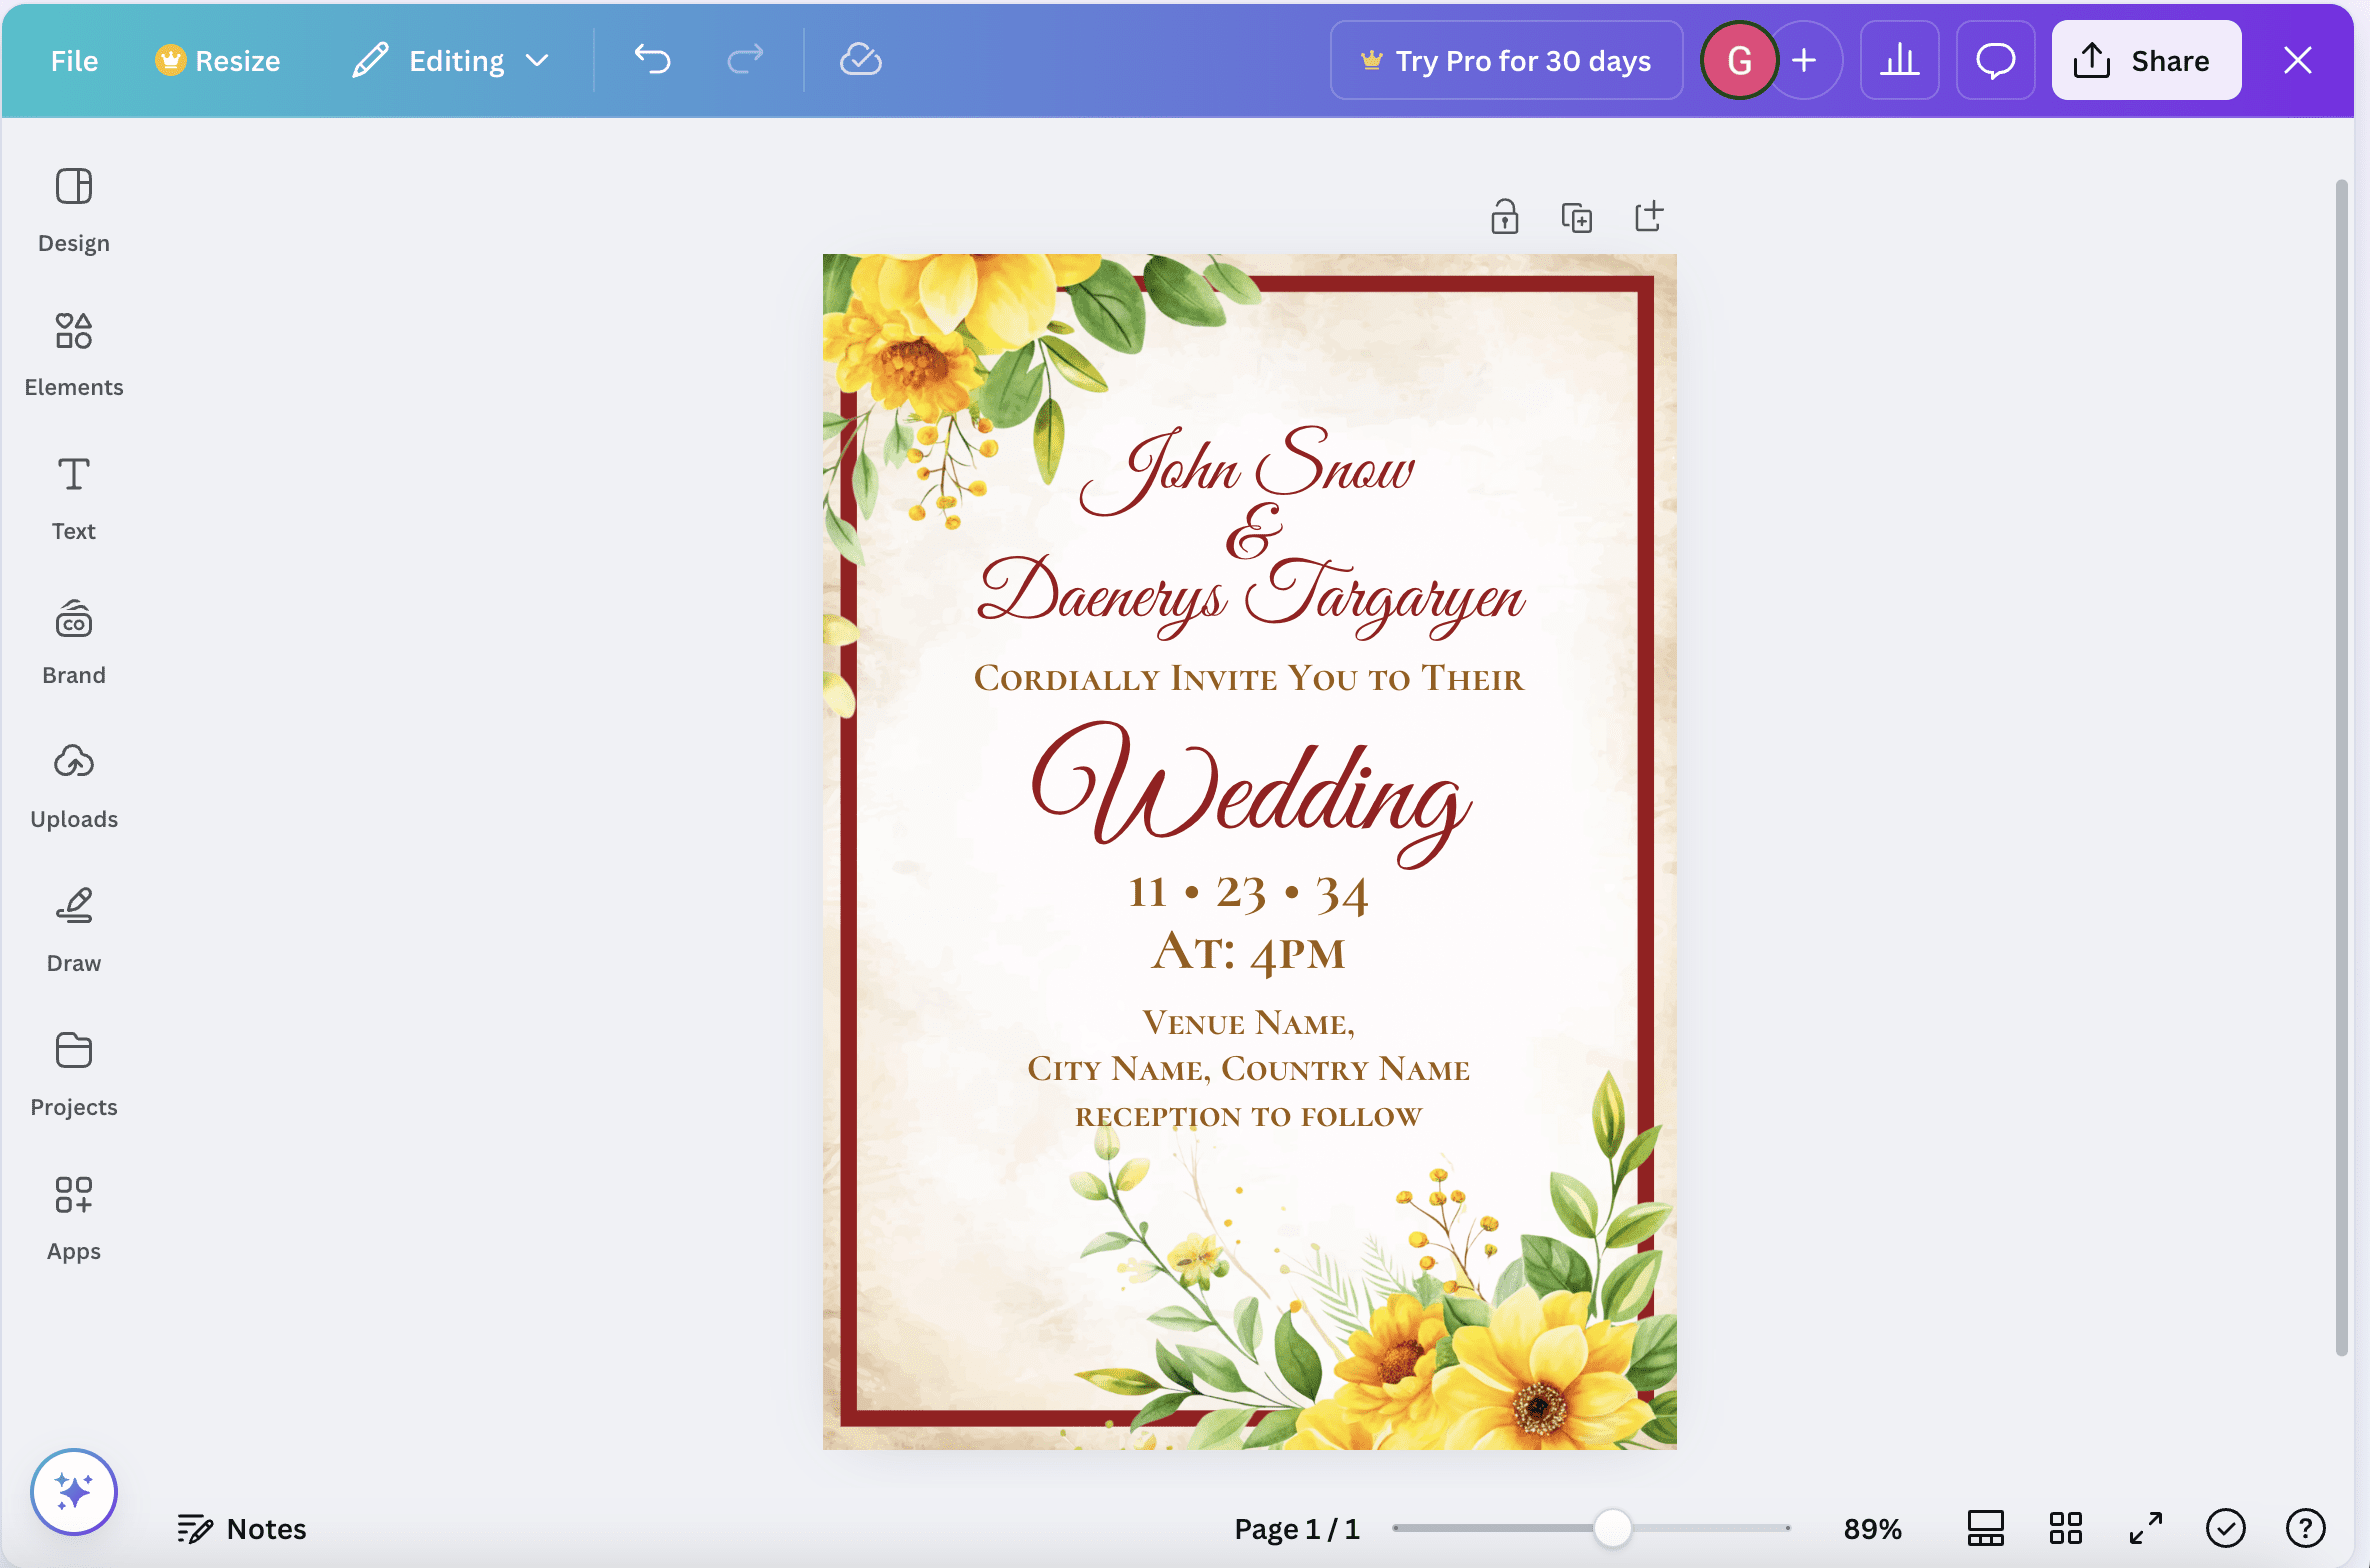Click the Share button
Image resolution: width=2370 pixels, height=1568 pixels.
[x=2145, y=60]
